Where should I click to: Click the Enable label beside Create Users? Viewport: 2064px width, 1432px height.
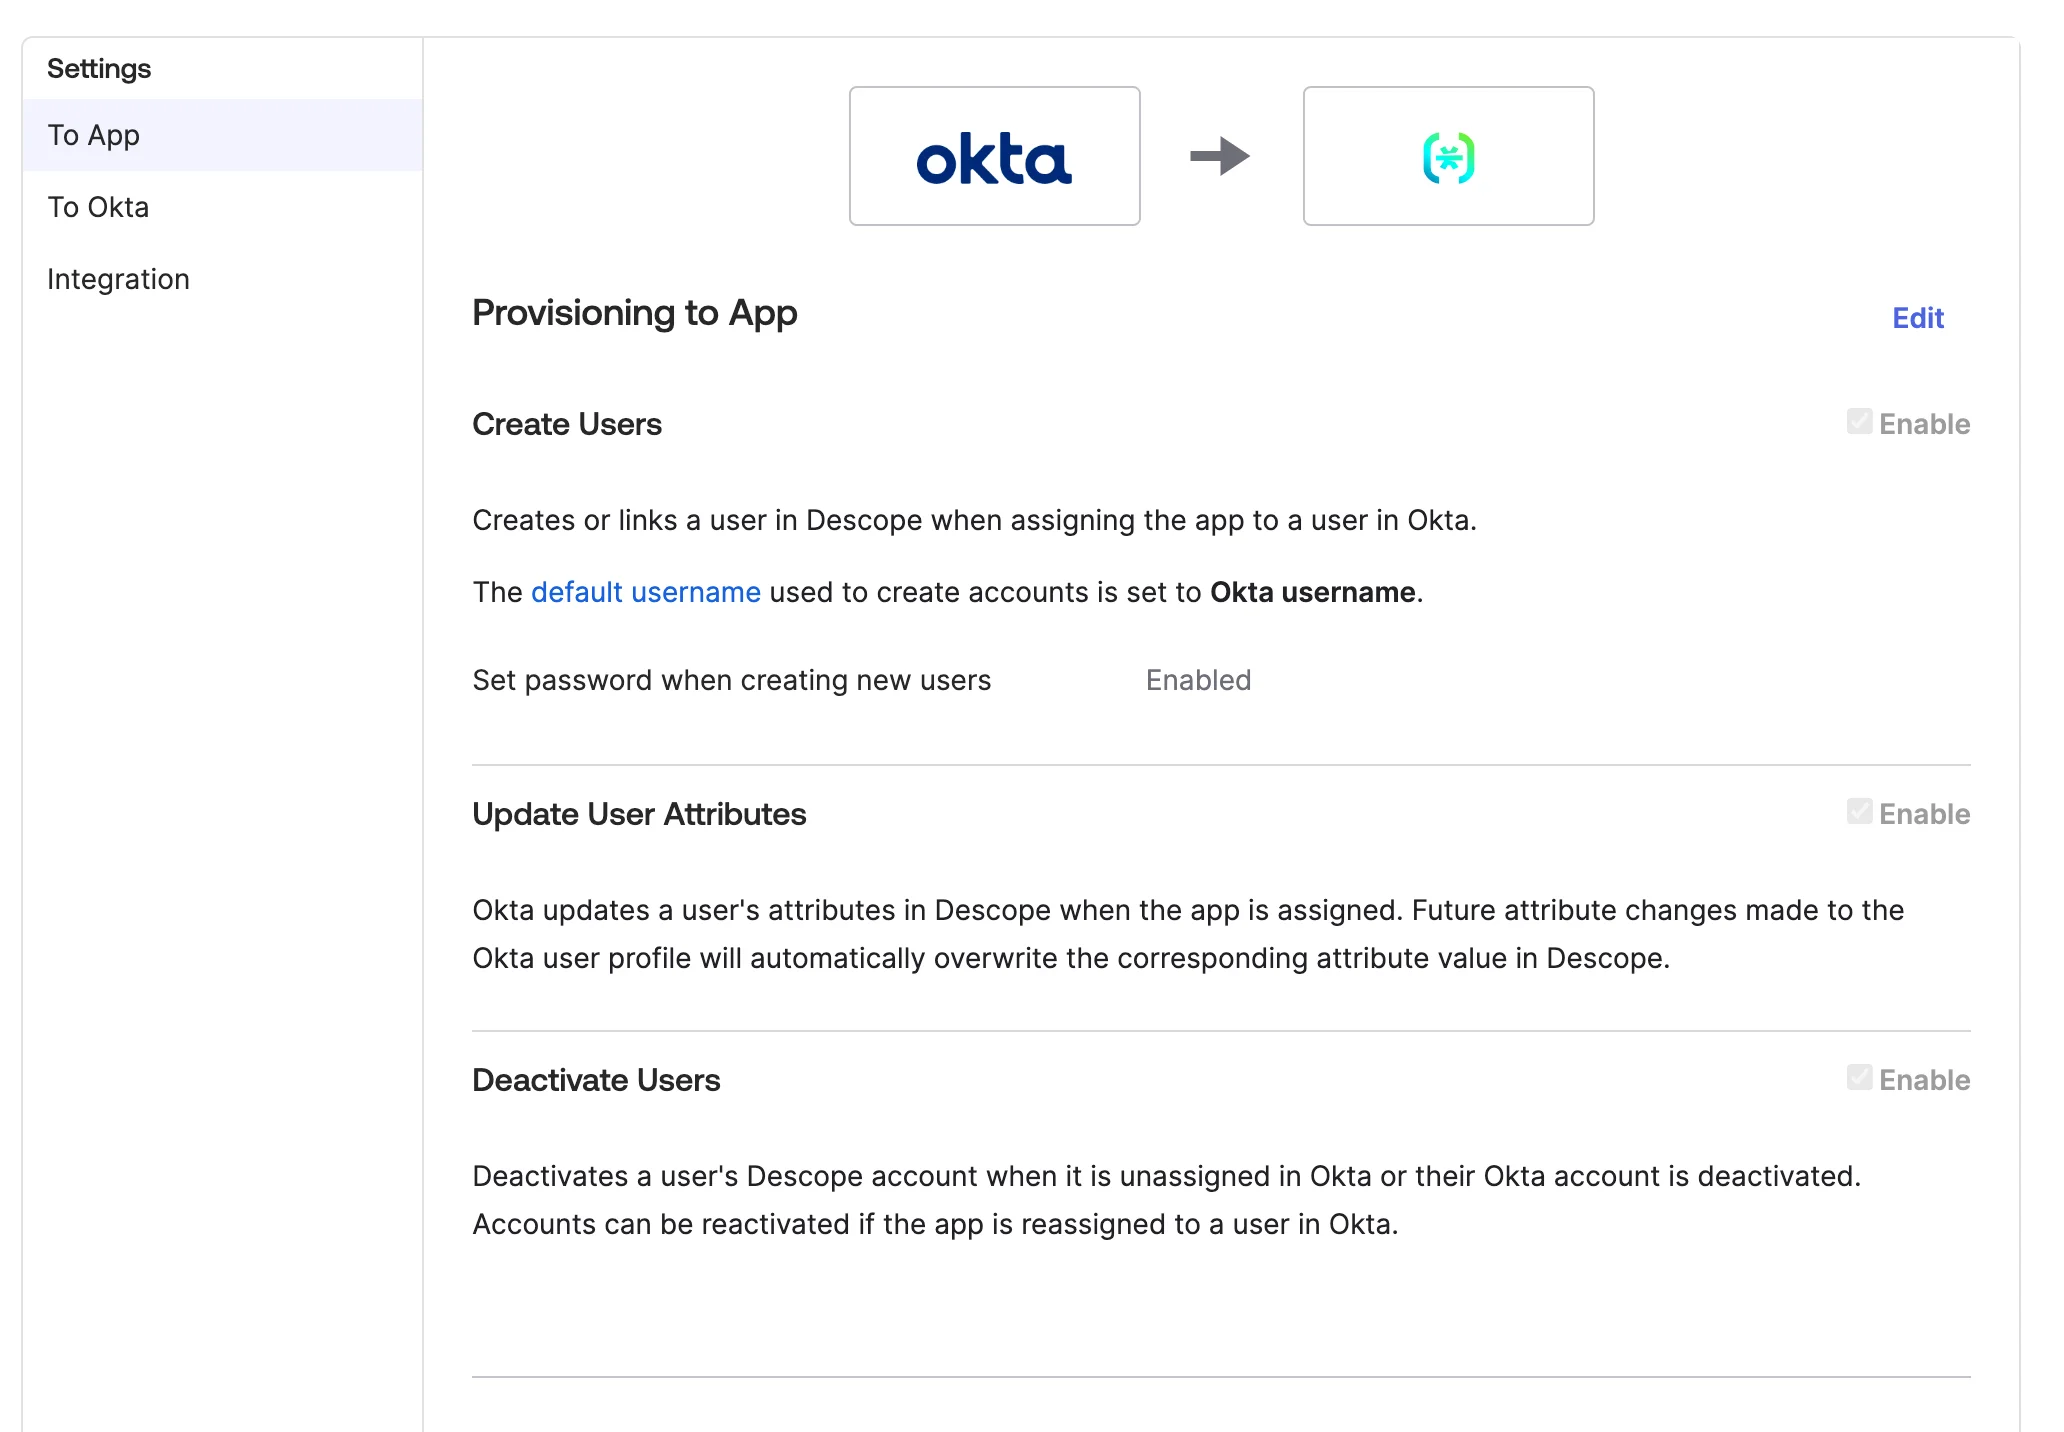tap(1923, 424)
